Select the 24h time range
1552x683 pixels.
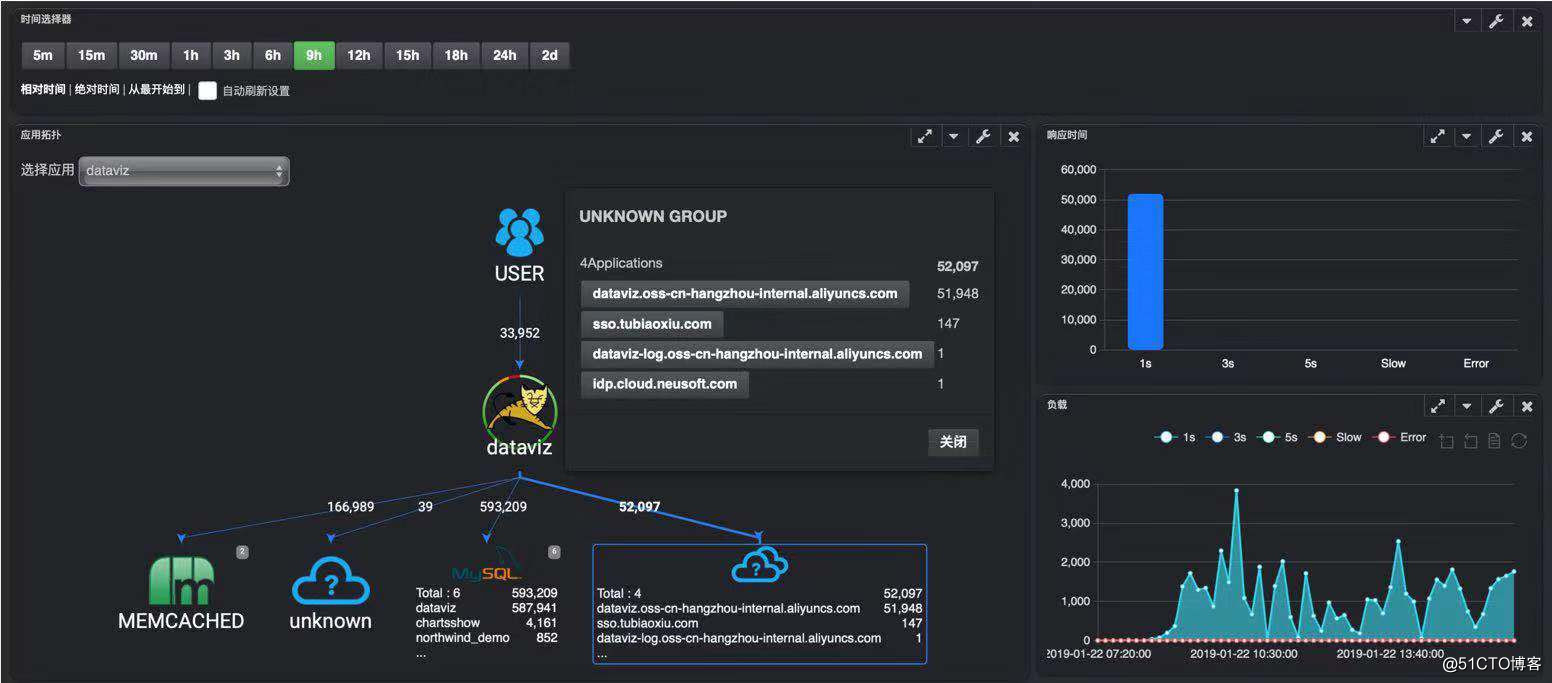505,56
